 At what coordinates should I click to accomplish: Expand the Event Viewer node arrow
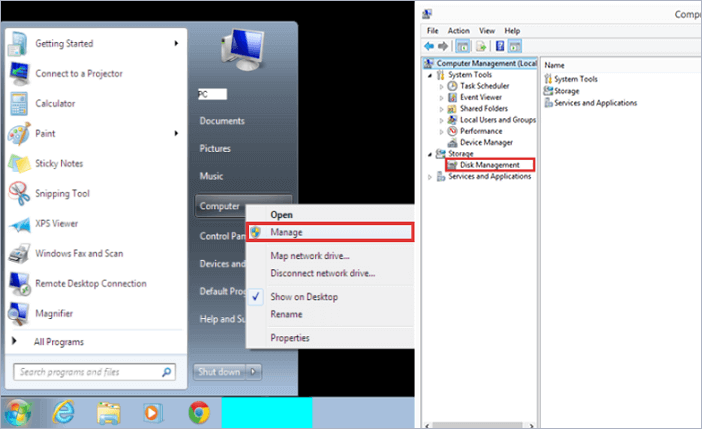click(441, 98)
